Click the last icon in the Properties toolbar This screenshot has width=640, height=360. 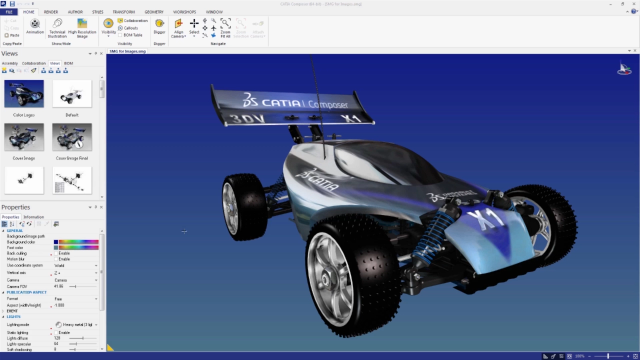coord(56,224)
